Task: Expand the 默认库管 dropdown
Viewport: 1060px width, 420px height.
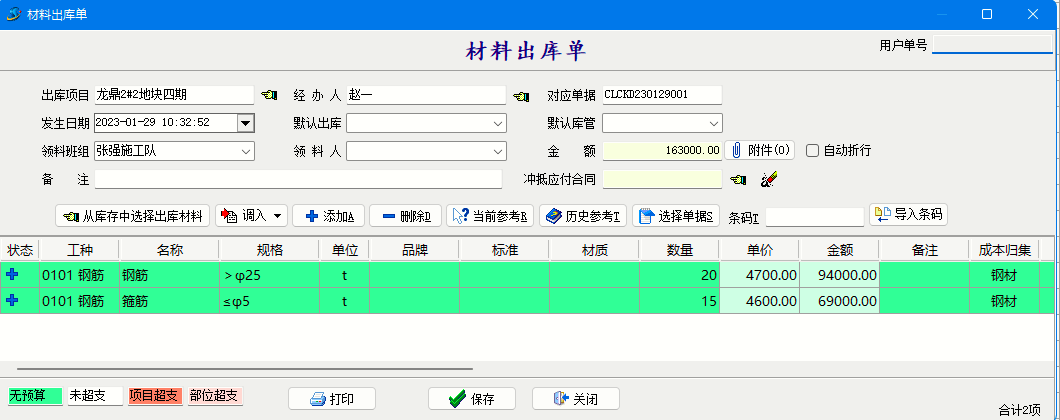Action: 713,123
